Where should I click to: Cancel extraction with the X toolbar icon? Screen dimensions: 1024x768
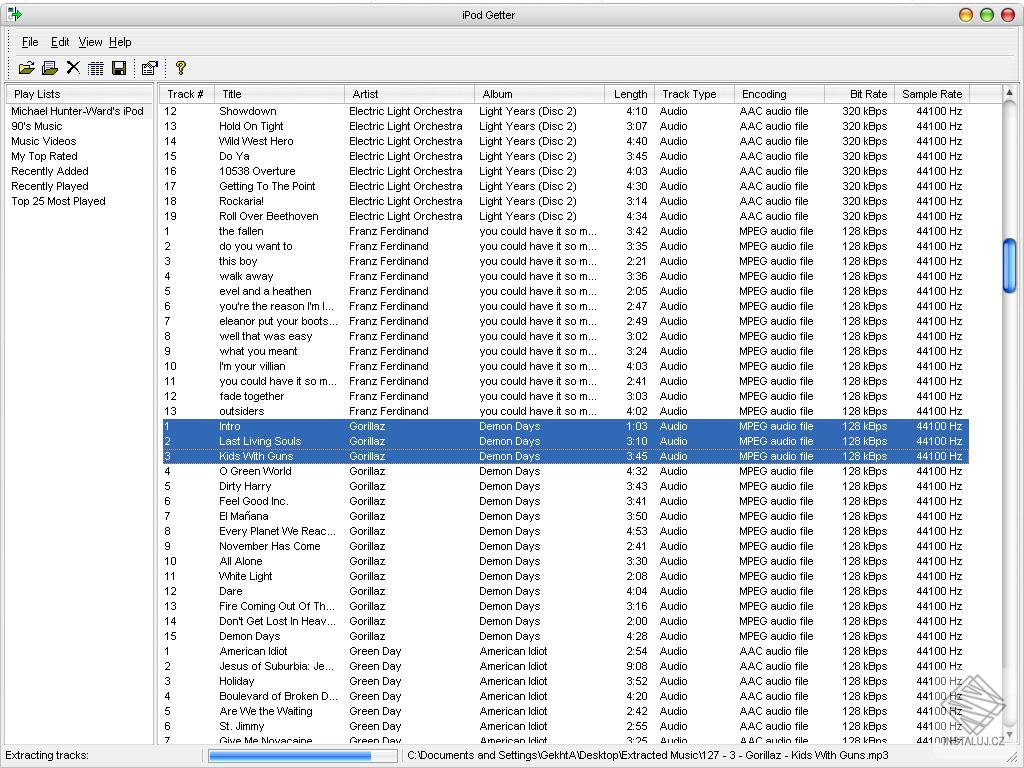(72, 68)
